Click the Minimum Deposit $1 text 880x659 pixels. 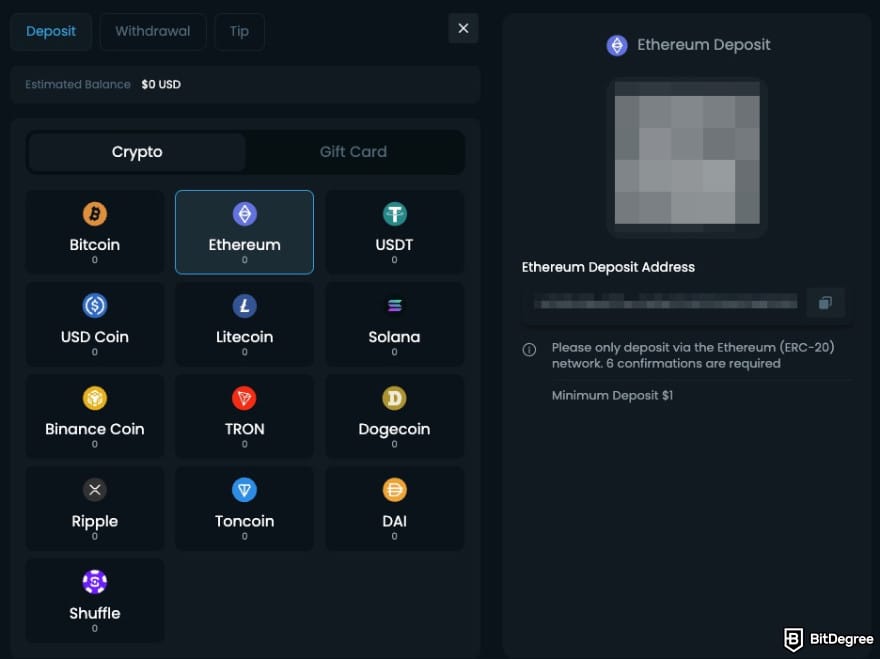[612, 395]
